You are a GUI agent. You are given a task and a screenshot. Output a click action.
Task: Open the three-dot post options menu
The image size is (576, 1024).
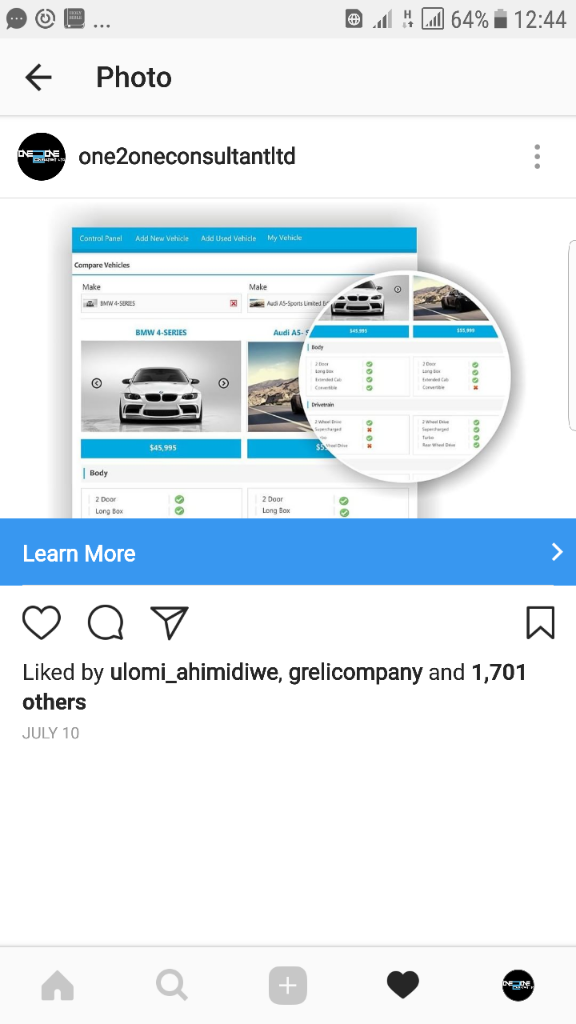pos(537,157)
